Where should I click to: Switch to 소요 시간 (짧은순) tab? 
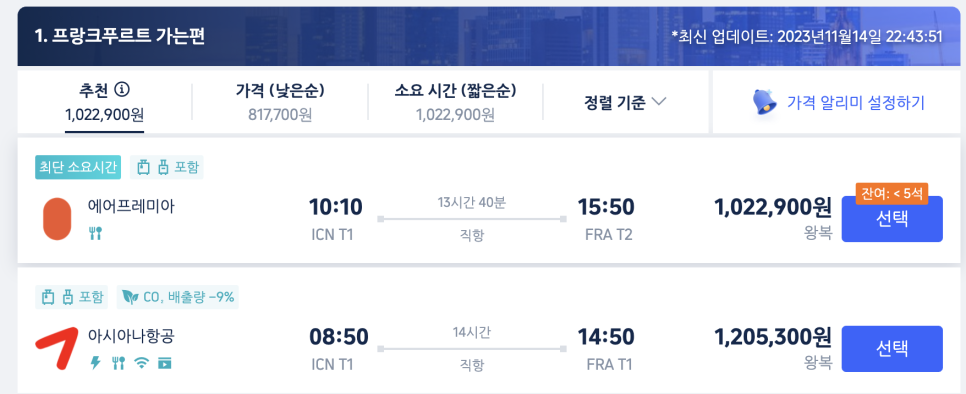point(455,102)
